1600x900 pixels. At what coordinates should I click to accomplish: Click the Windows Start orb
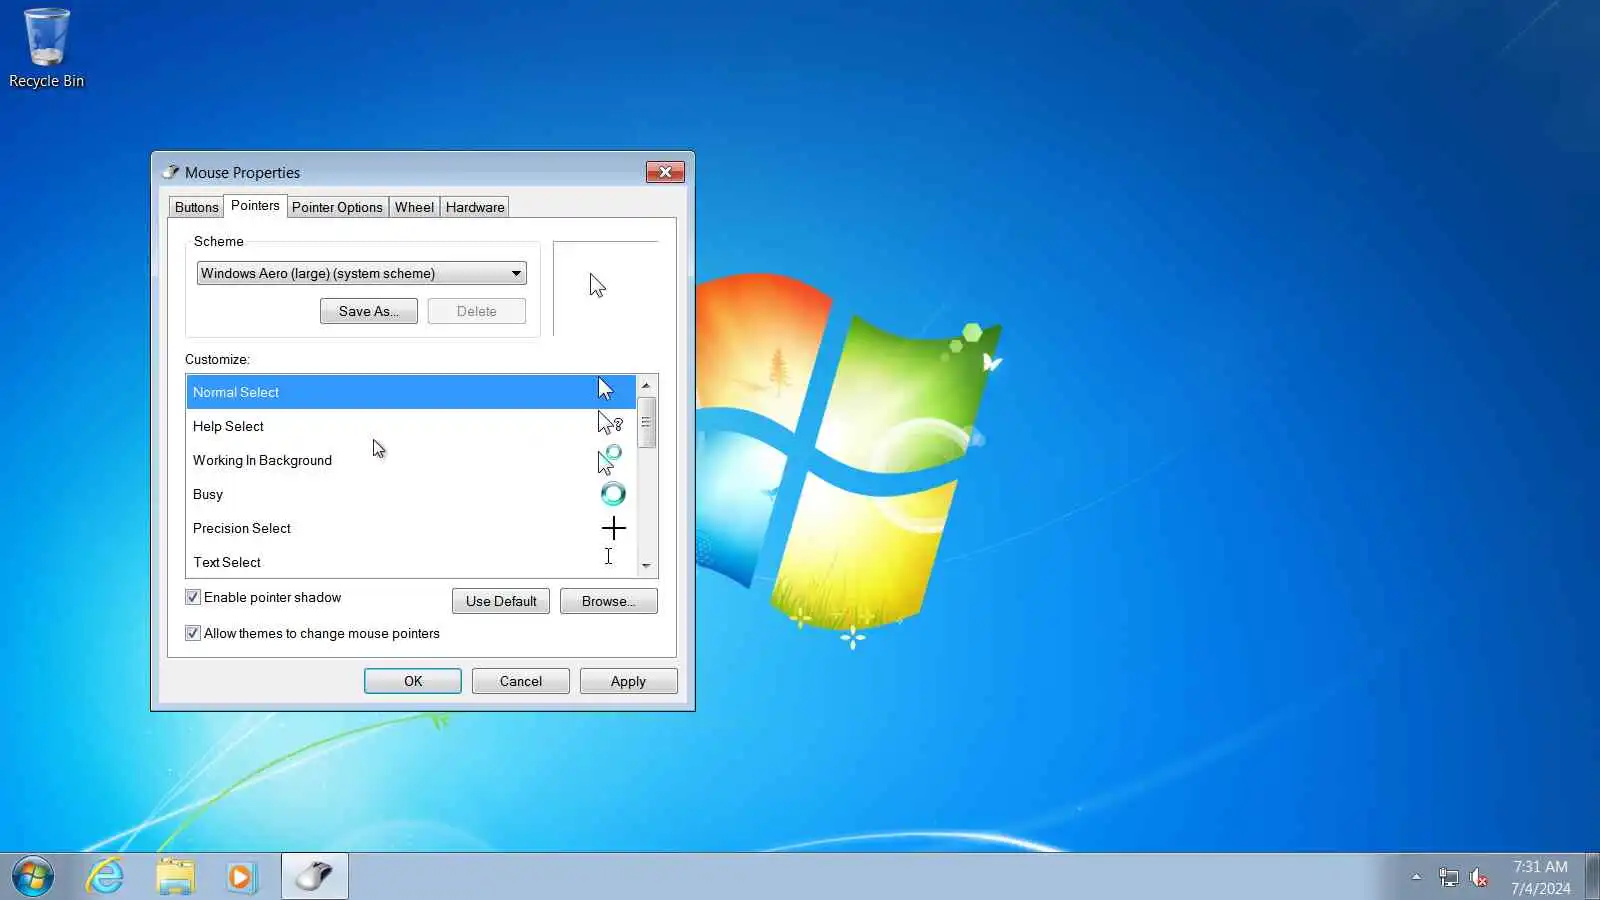click(33, 877)
